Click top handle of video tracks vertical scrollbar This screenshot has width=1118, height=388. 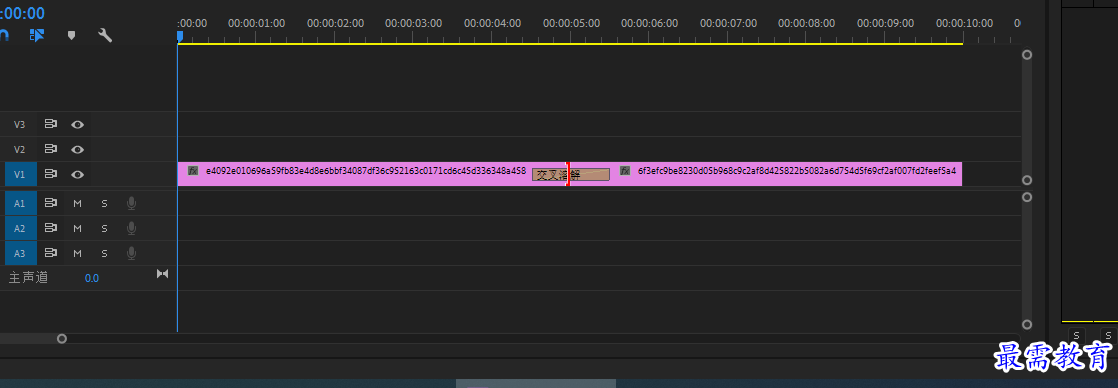click(x=1027, y=54)
